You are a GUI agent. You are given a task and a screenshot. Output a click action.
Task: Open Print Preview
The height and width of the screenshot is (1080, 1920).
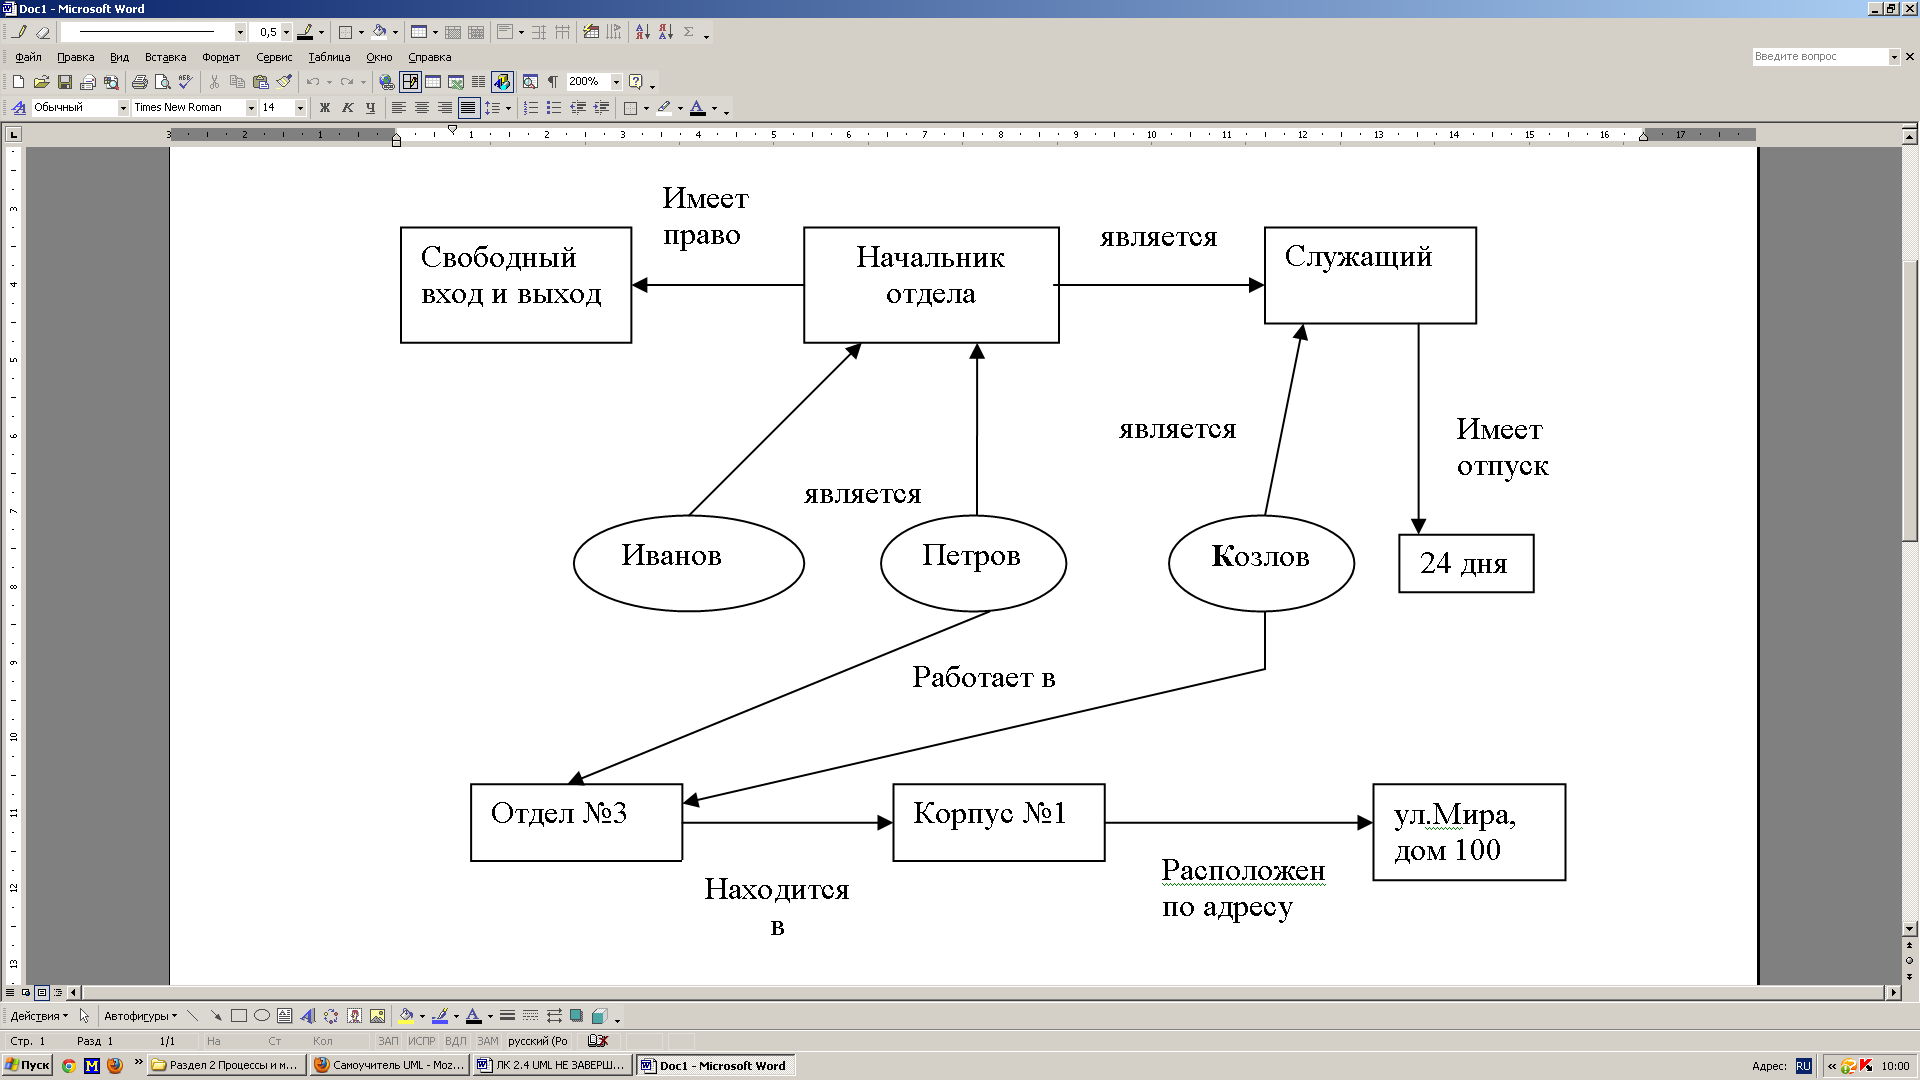(162, 82)
